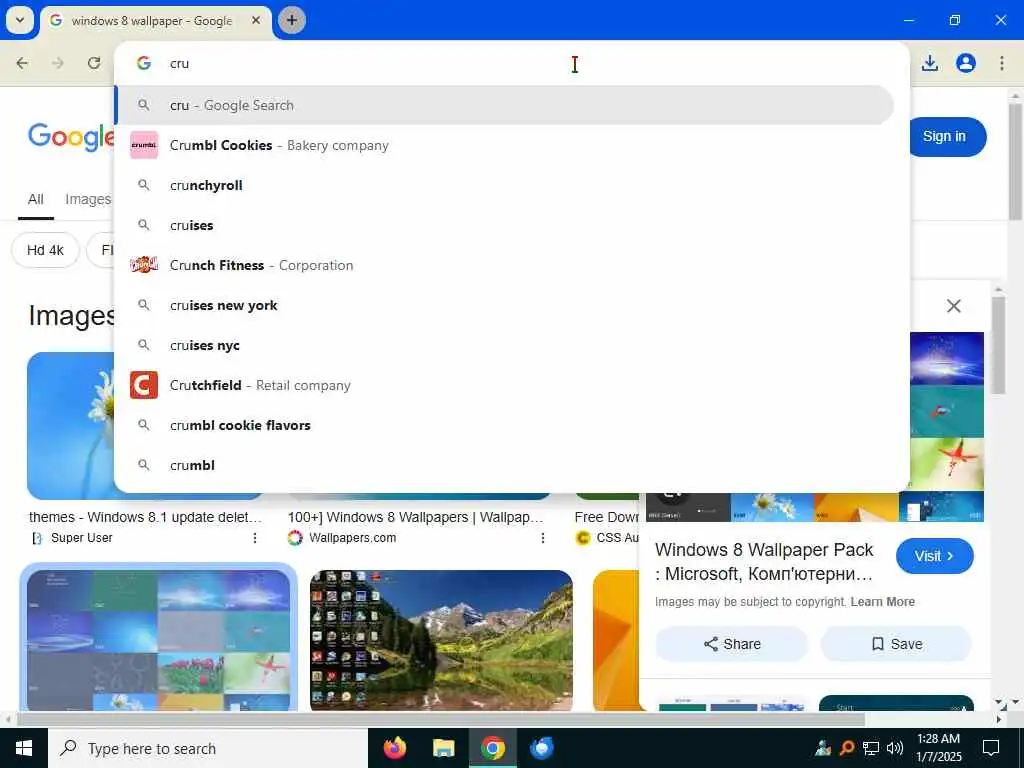Click the Crumbl Cookies pink logo icon
The height and width of the screenshot is (768, 1024).
point(144,145)
